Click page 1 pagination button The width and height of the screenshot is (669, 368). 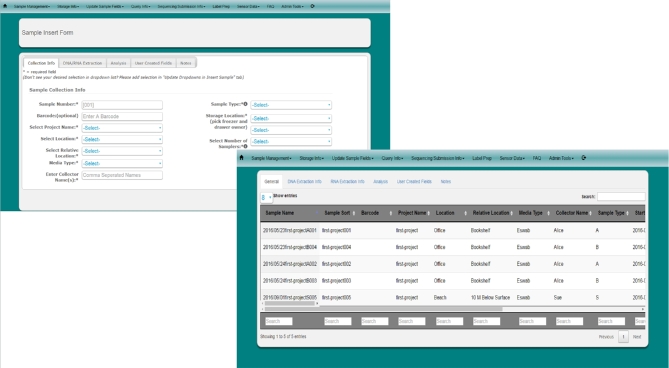point(623,337)
